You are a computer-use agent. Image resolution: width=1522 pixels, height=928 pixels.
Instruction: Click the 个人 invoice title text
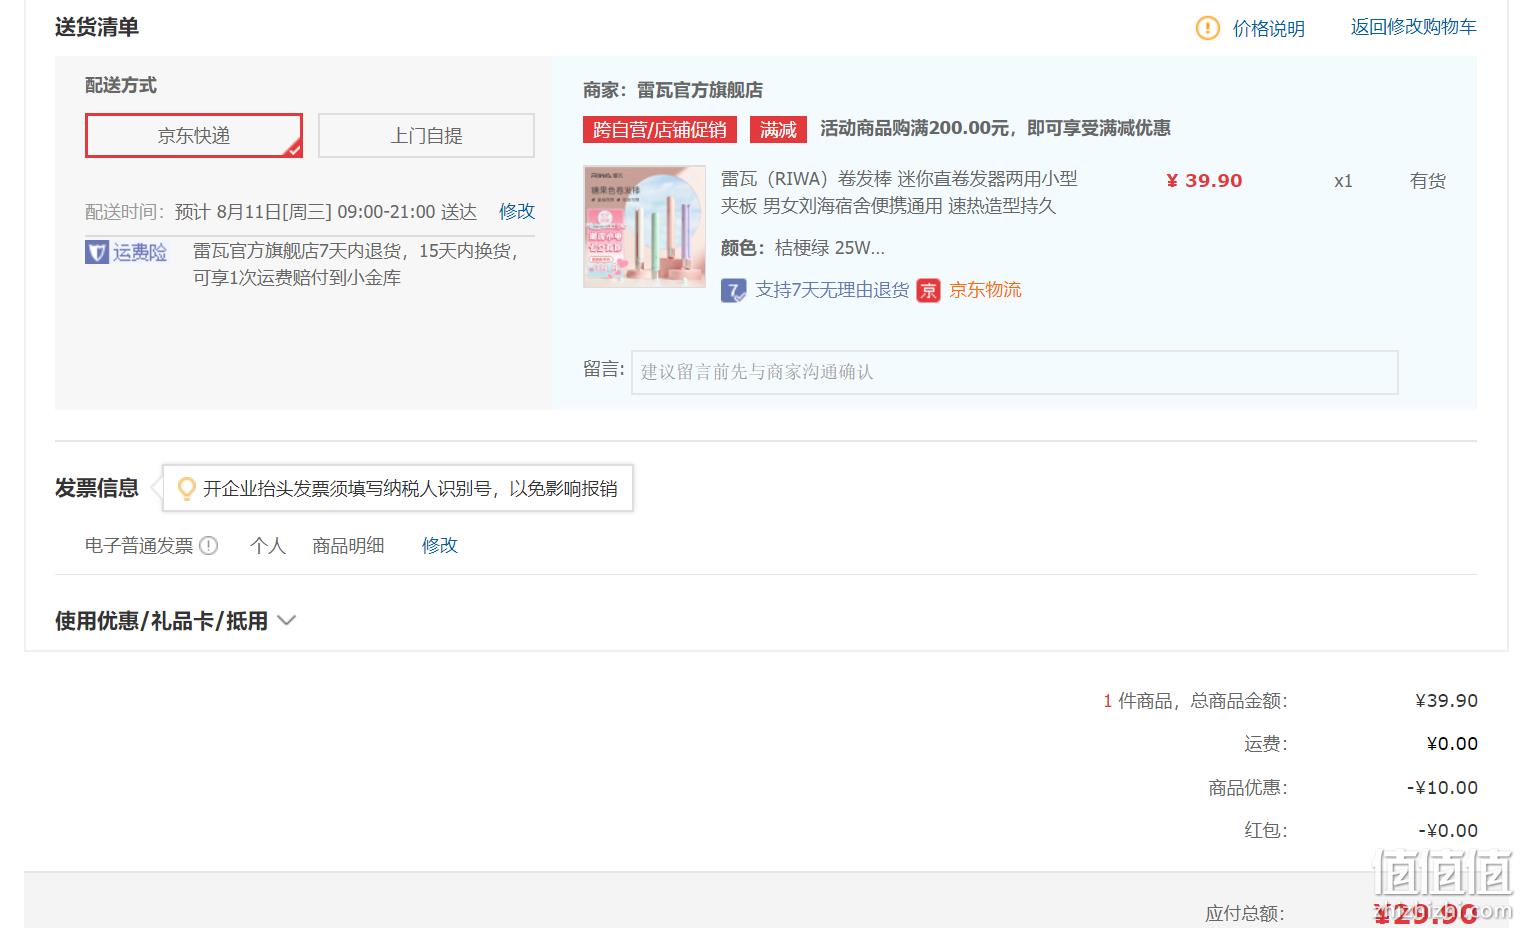point(268,545)
